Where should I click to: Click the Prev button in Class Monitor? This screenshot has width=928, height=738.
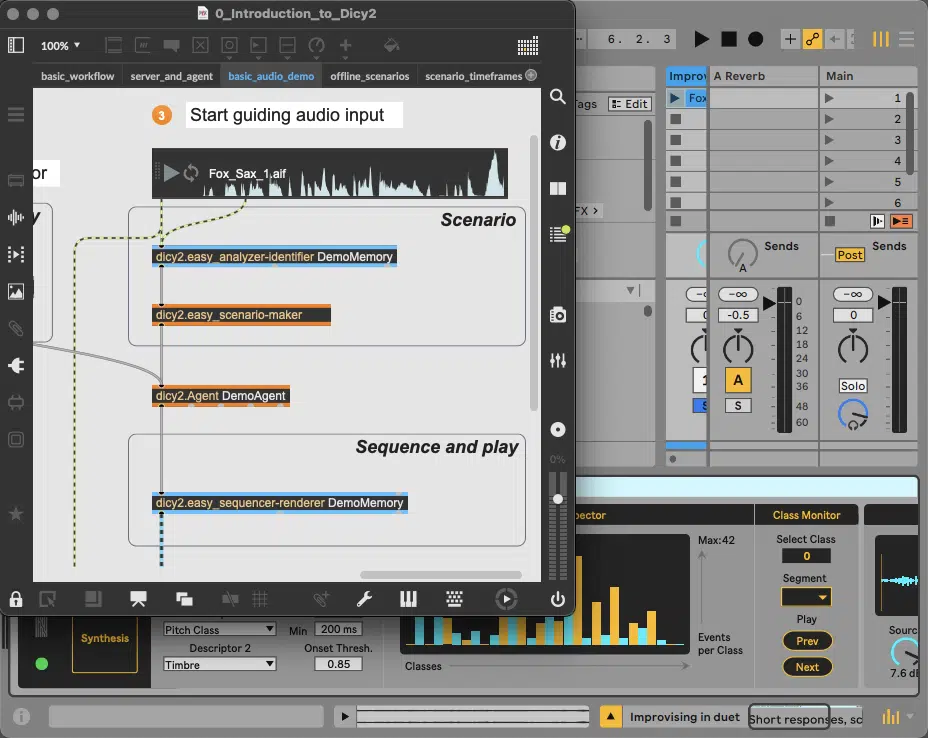click(807, 641)
